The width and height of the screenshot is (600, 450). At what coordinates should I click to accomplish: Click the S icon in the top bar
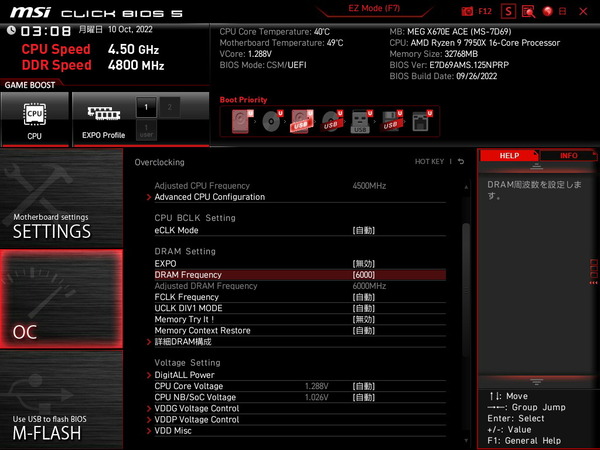pyautogui.click(x=508, y=11)
